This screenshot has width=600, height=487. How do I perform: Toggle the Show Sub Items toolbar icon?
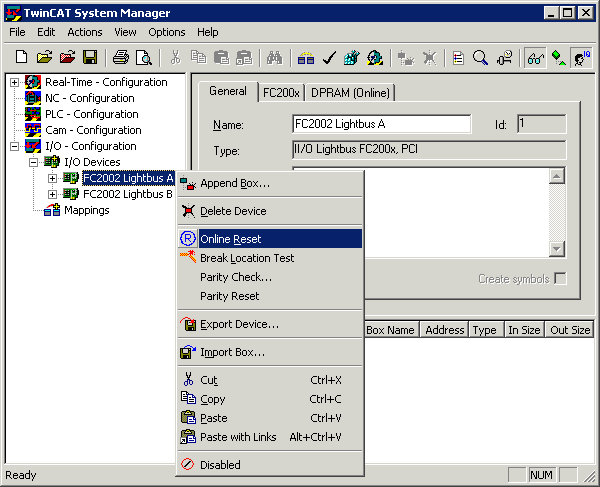coord(558,58)
